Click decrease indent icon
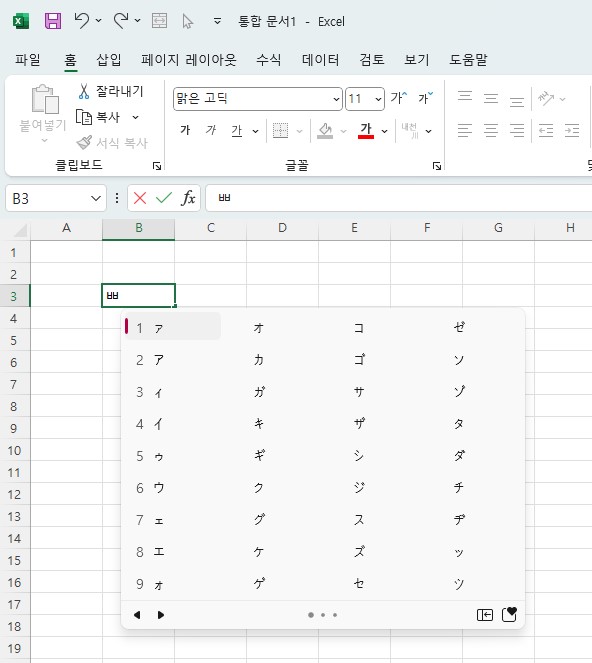The width and height of the screenshot is (592, 663). pyautogui.click(x=546, y=131)
